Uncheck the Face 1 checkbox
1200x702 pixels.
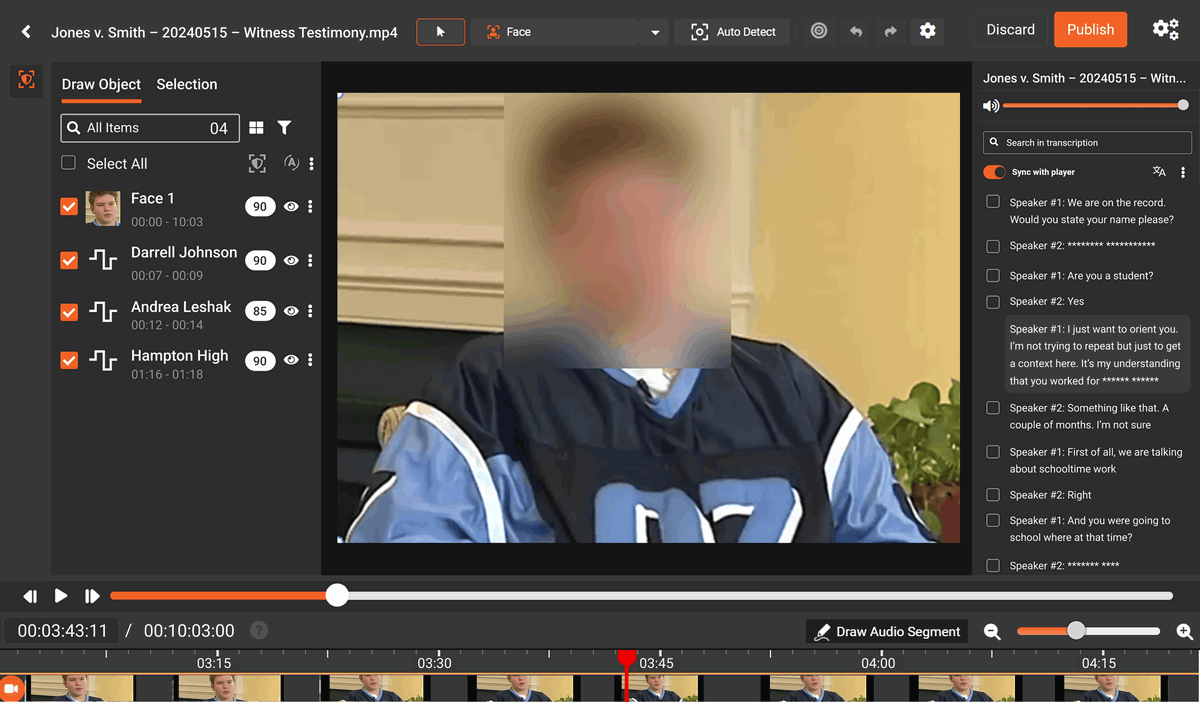[69, 207]
